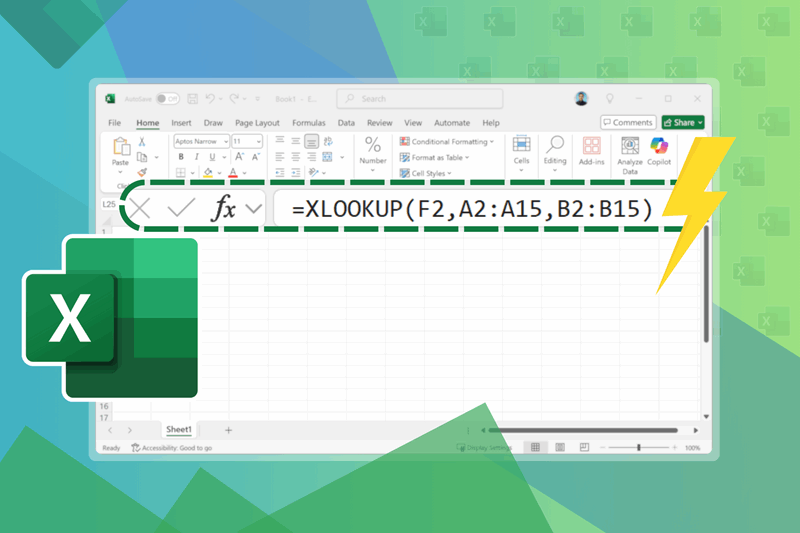Adjust the zoom slider in status bar

[639, 448]
